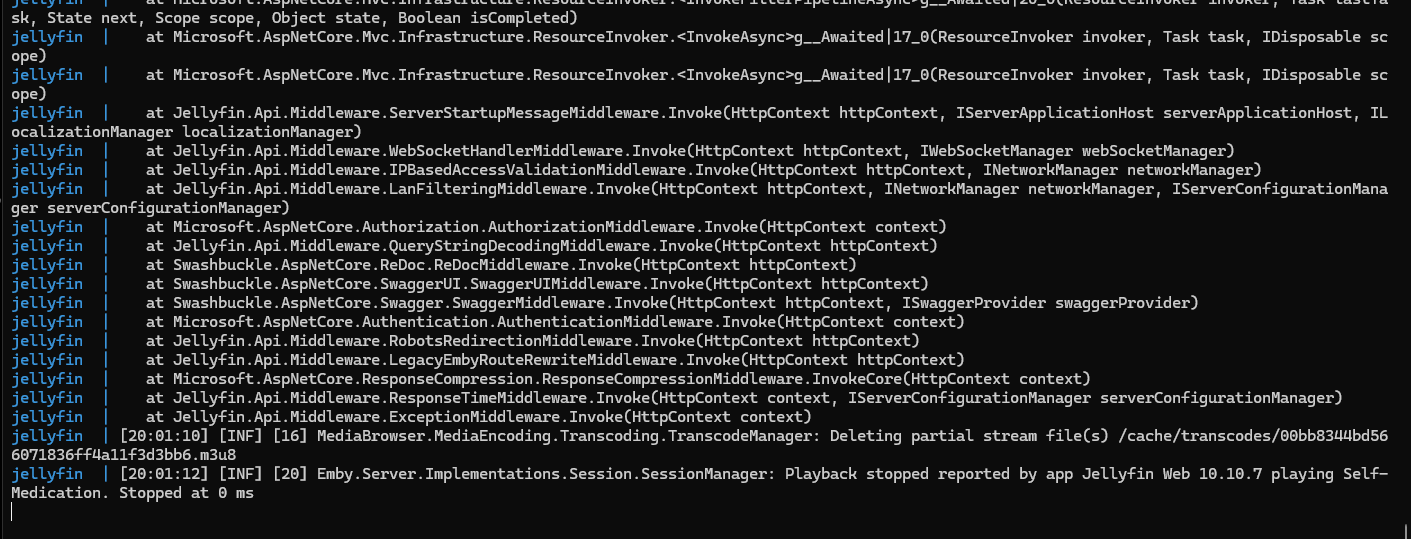Click the [20:01:10] log timestamp
Viewport: 1411px width, 539px height.
[x=164, y=436]
